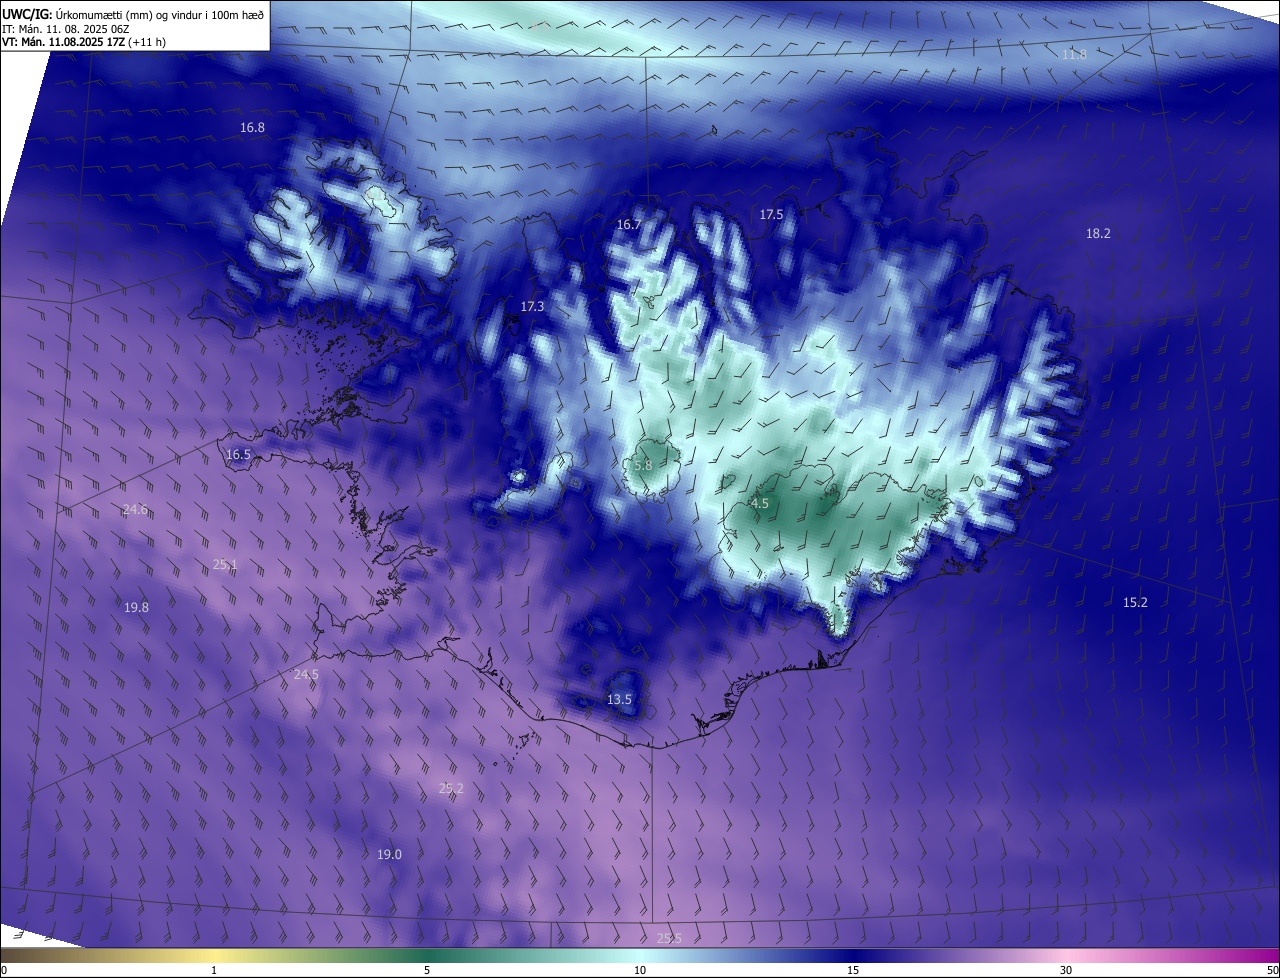Image resolution: width=1280 pixels, height=978 pixels.
Task: Click the initialization time line 'IT: Mán. 11. 08. 2025 06Z'
Action: 65,29
